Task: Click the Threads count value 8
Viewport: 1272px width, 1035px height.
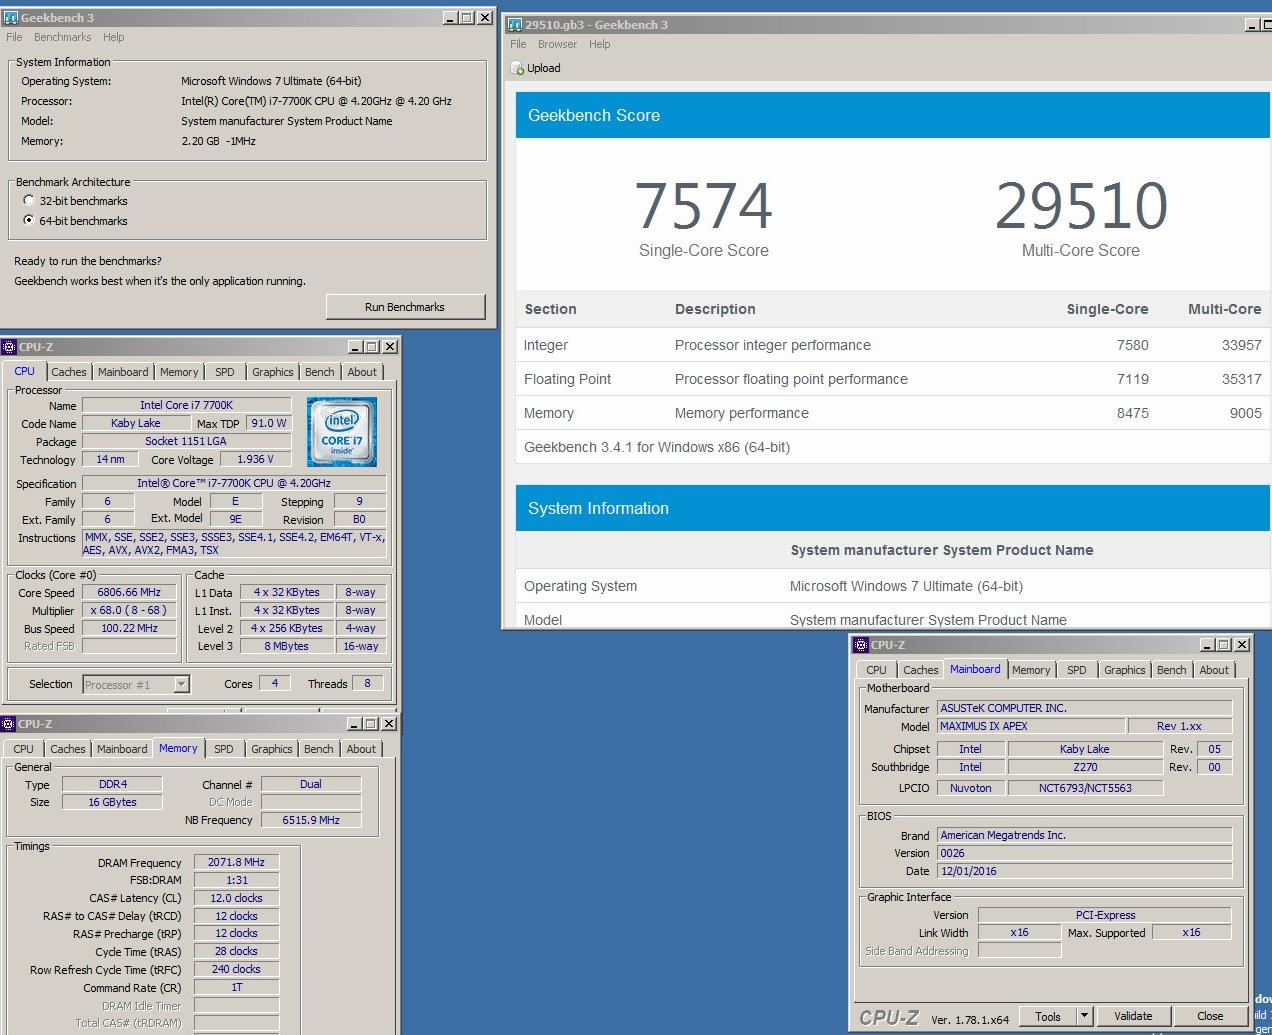Action: 367,683
